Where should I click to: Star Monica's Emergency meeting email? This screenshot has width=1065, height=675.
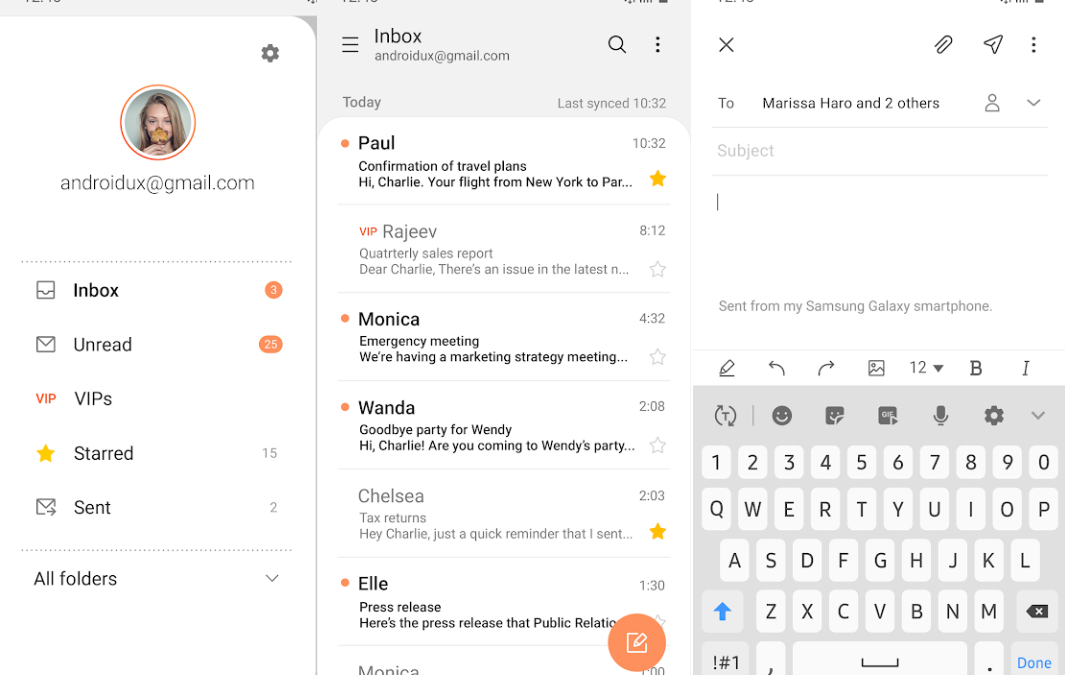[x=657, y=357]
